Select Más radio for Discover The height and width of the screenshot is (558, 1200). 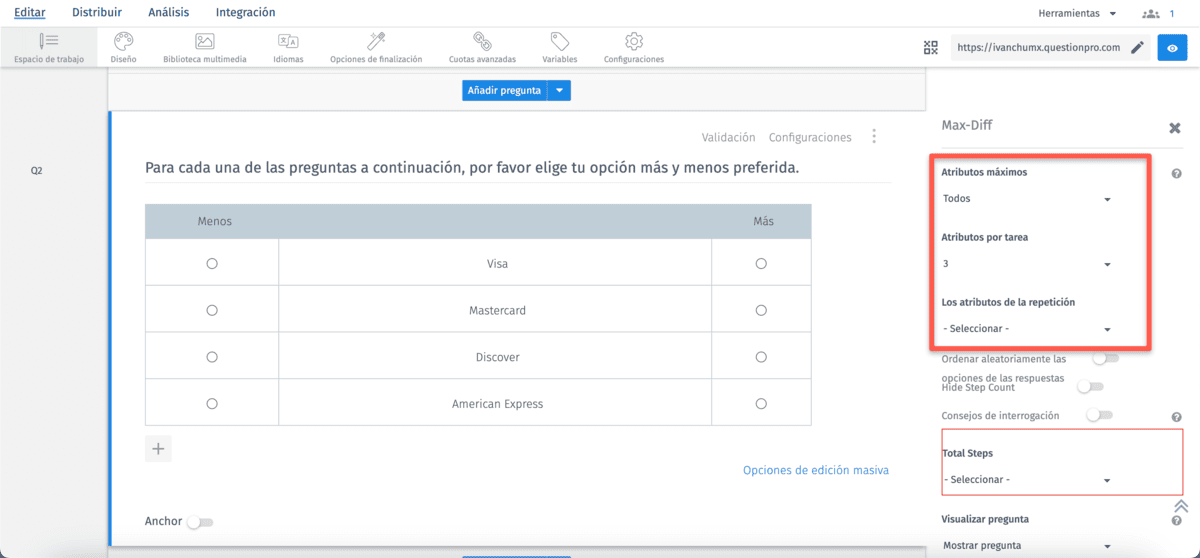pos(761,357)
